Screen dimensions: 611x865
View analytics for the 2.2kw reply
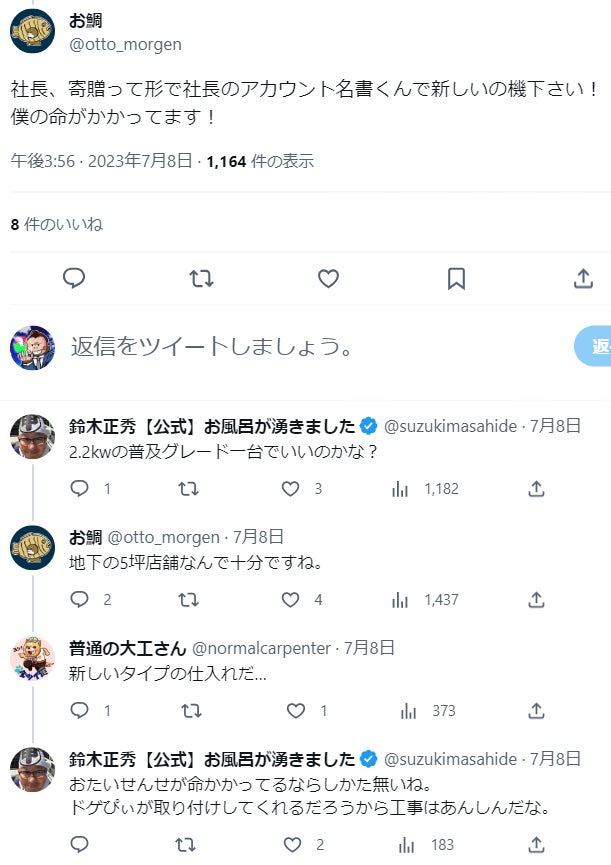tap(400, 489)
